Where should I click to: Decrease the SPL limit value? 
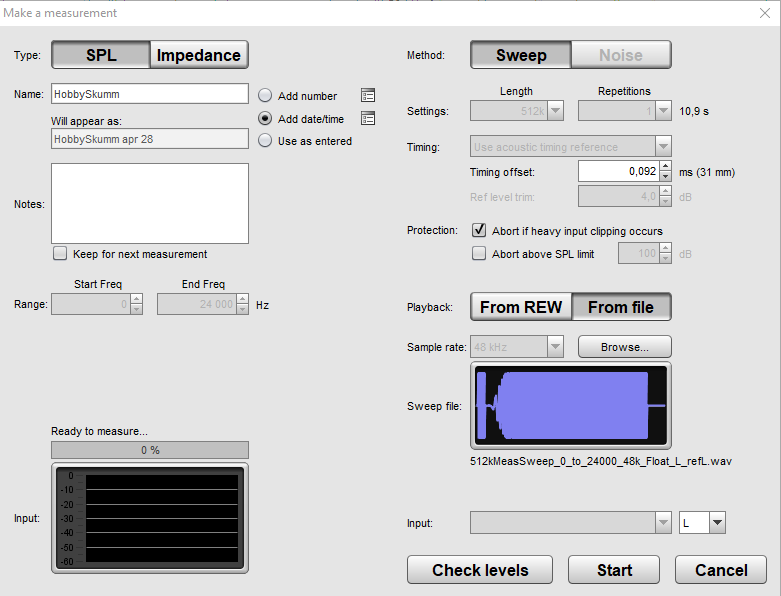tap(666, 258)
